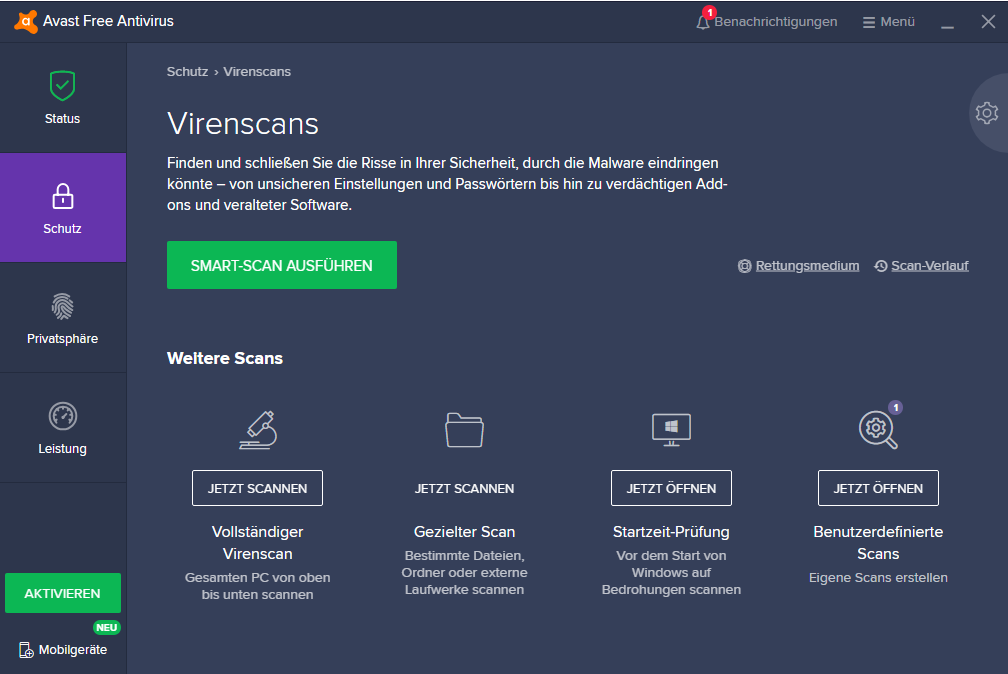This screenshot has height=674, width=1008.
Task: Click the notification bell icon
Action: 703,22
